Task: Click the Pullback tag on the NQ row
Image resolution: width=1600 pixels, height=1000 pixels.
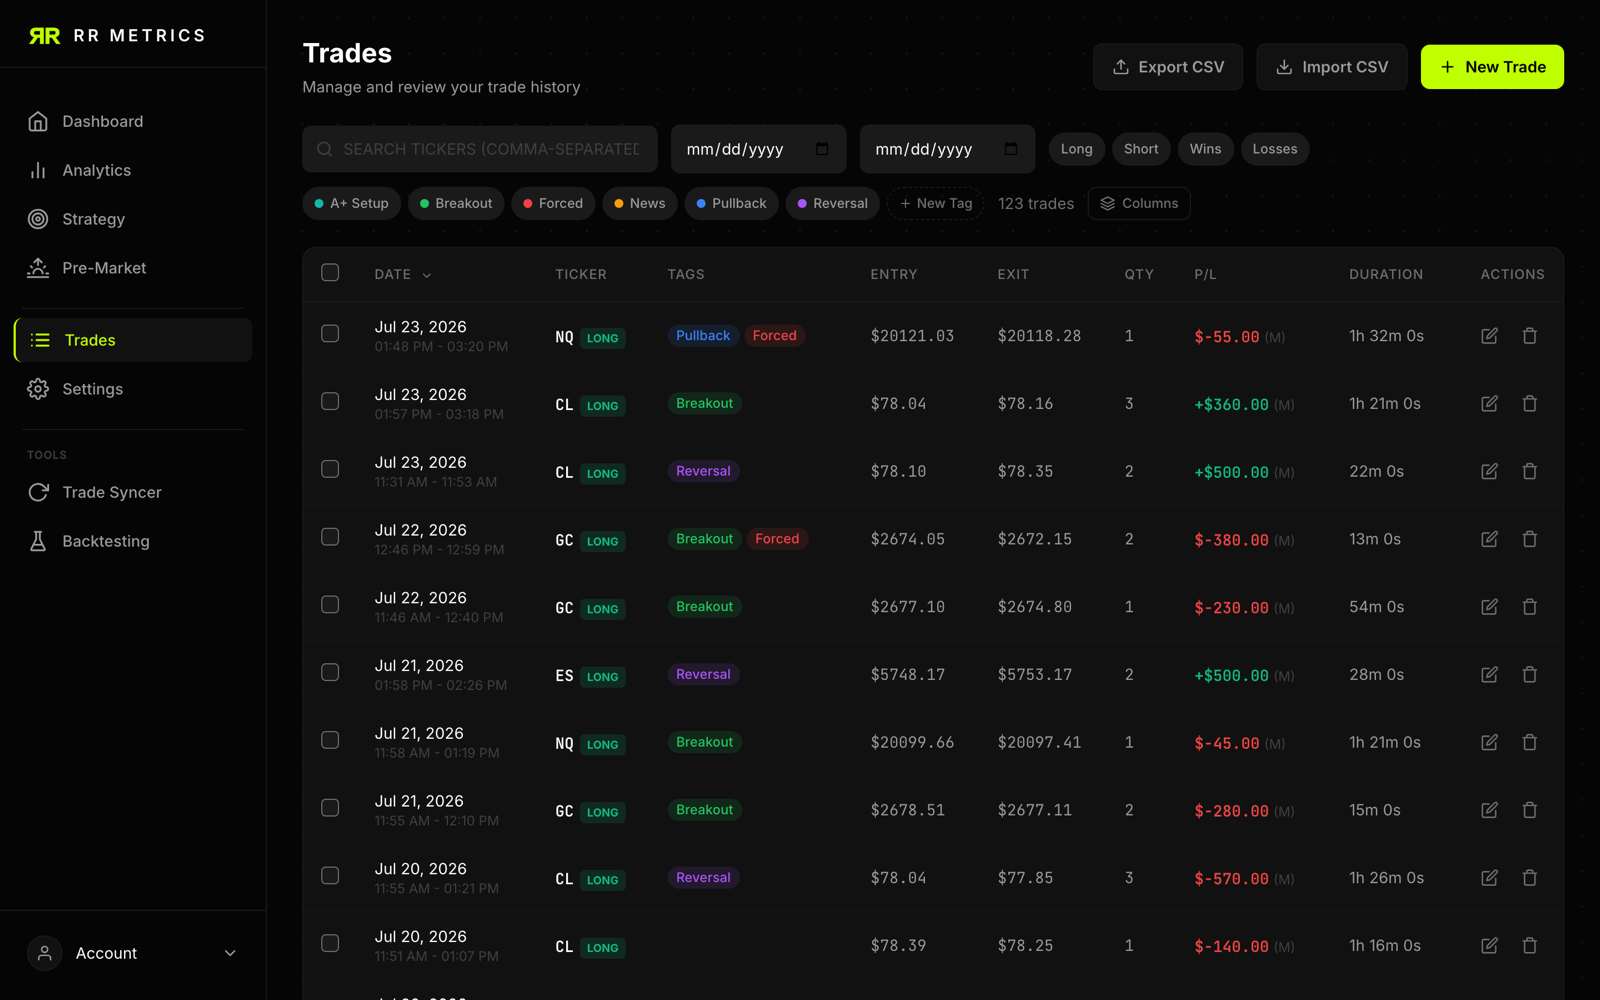Action: [703, 336]
